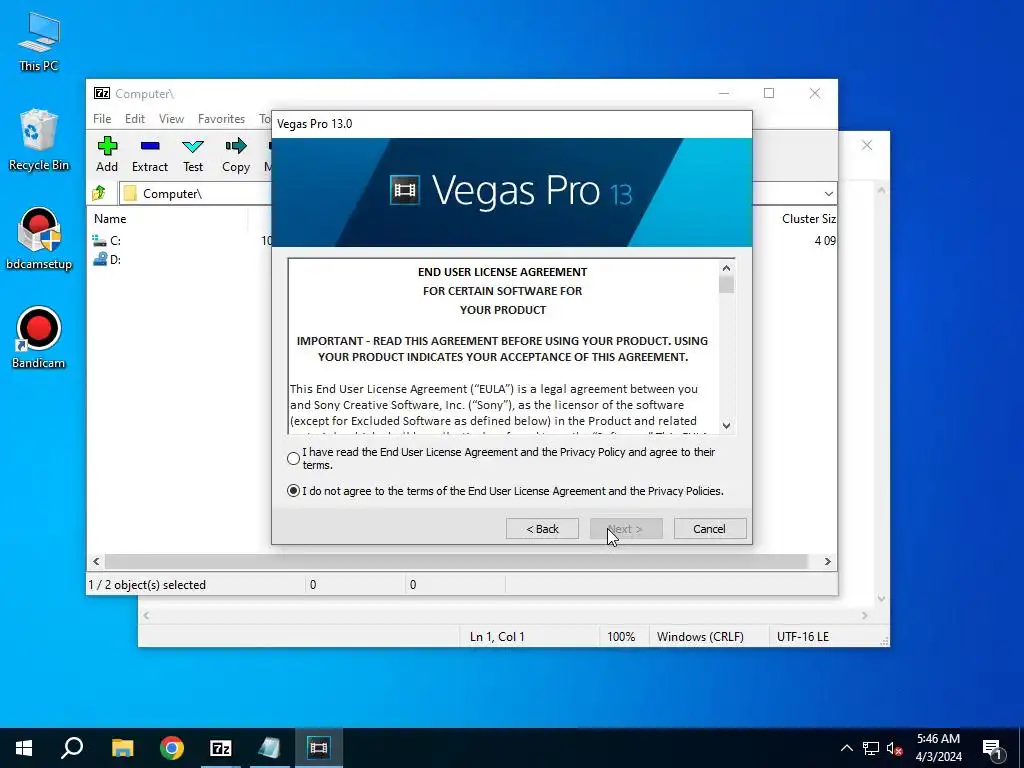Go up one folder in 7-Zip
This screenshot has width=1024, height=768.
(99, 193)
